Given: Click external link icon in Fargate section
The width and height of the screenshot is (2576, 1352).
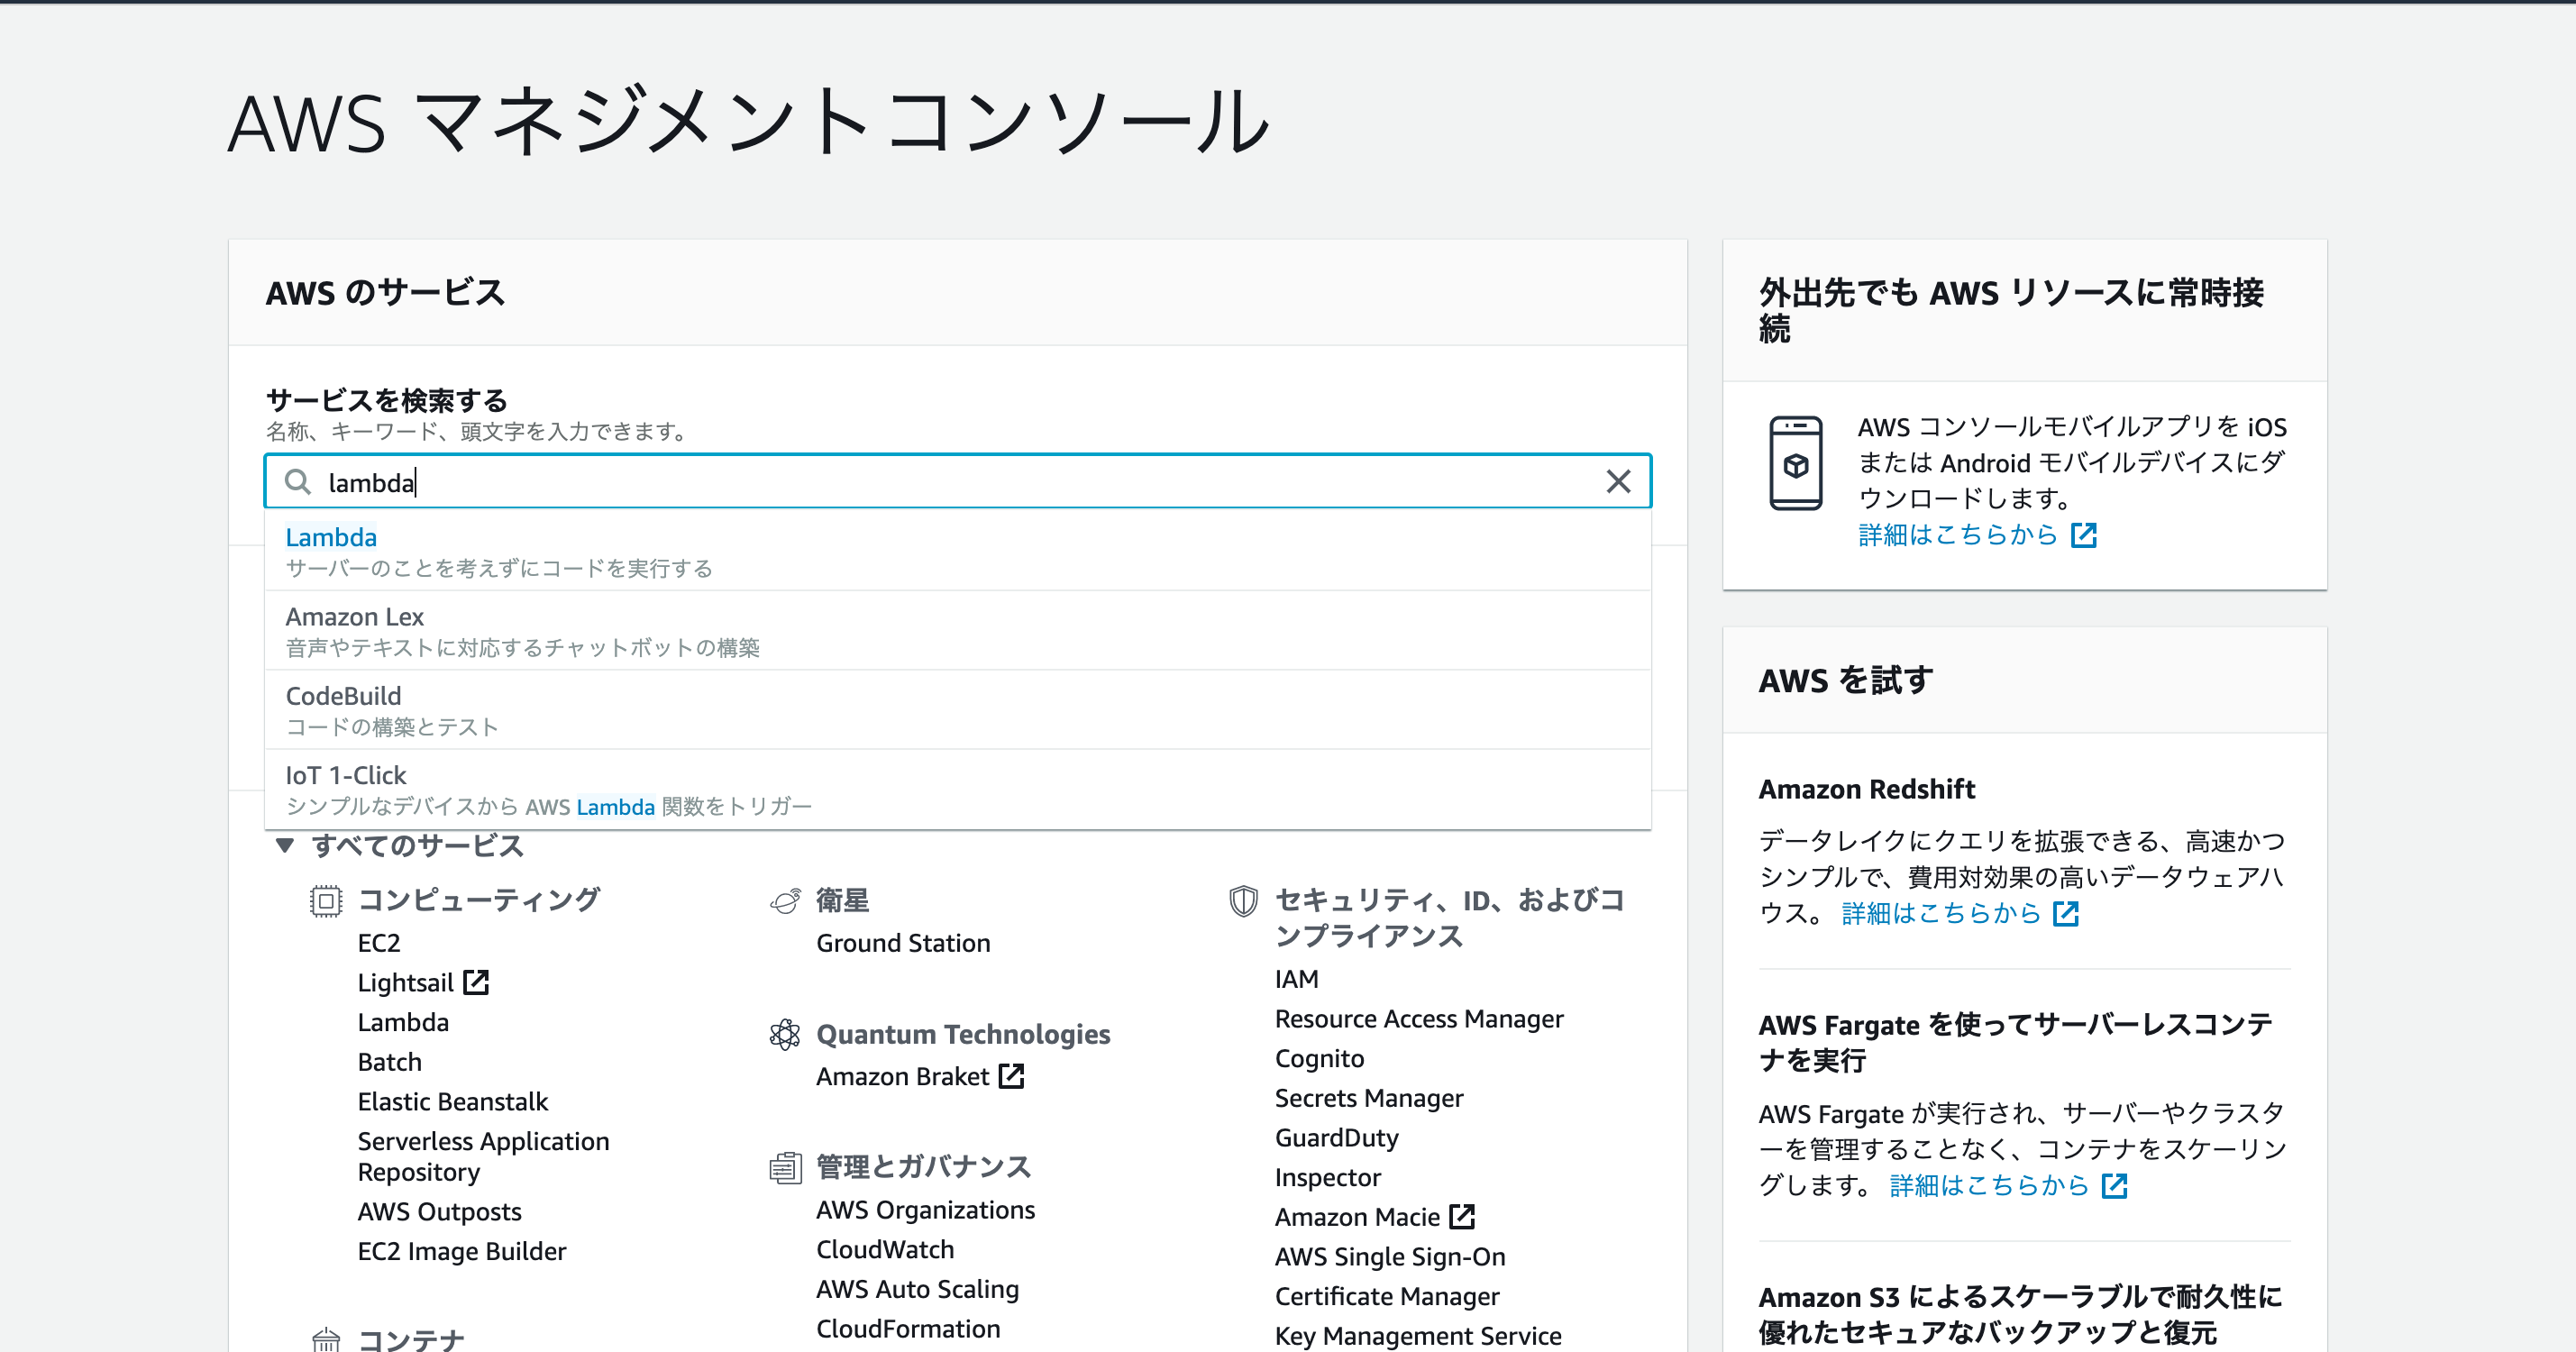Looking at the screenshot, I should coord(2114,1186).
